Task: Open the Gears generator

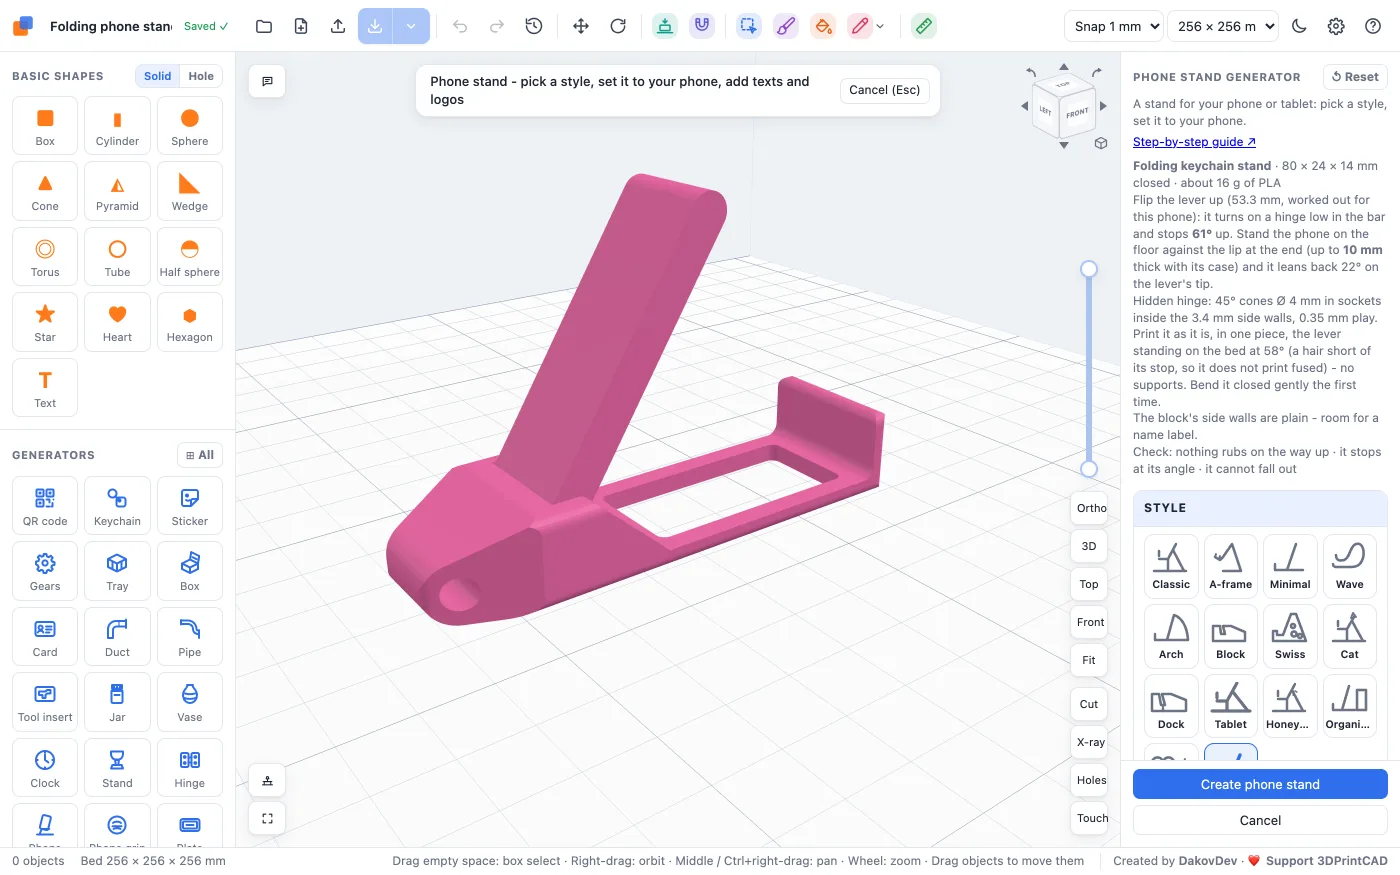Action: click(x=45, y=572)
